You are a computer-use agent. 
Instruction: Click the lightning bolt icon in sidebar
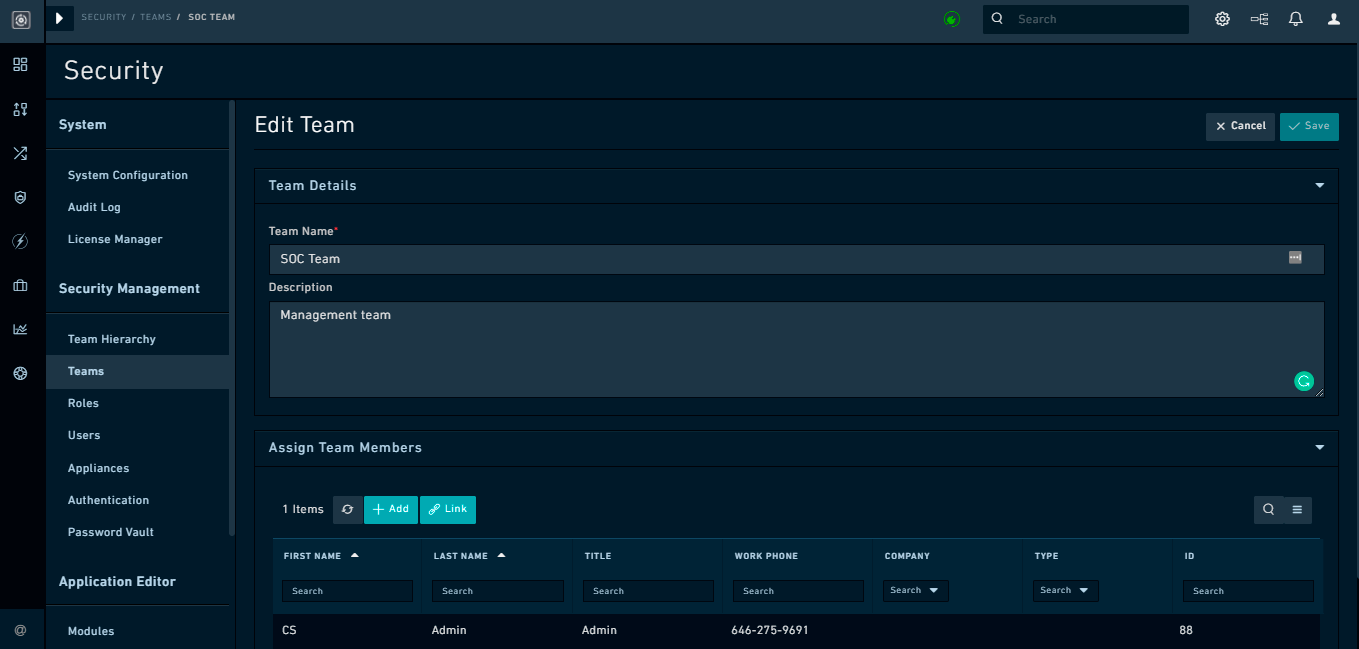point(20,241)
